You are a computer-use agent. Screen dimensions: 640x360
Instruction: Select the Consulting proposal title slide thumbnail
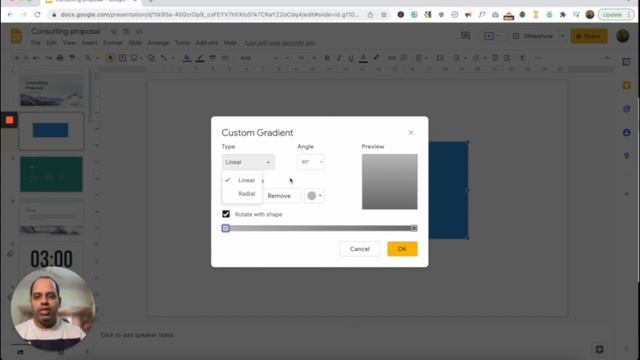(x=51, y=91)
